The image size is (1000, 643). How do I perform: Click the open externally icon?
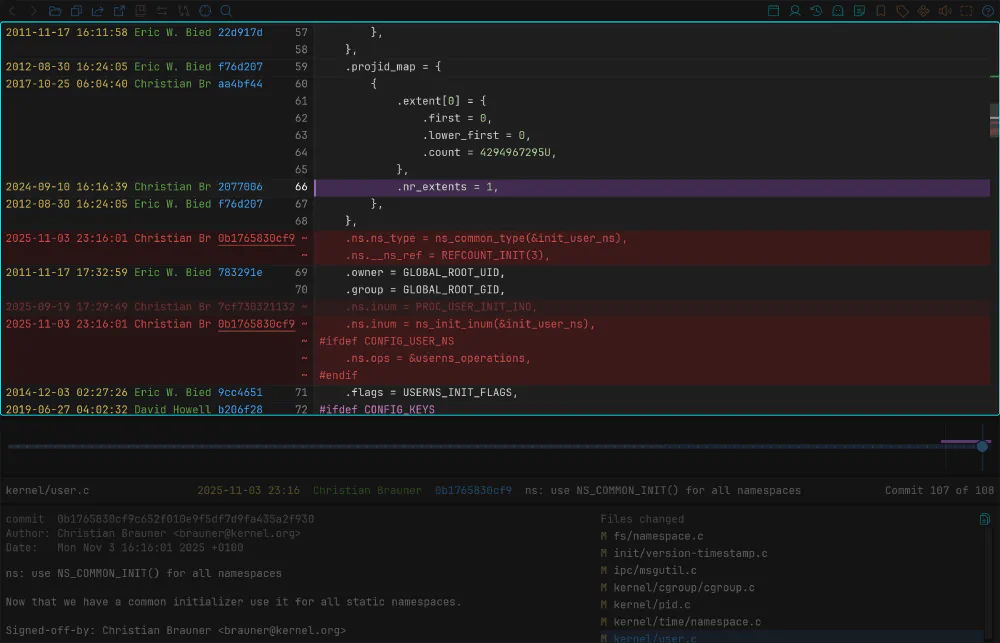click(x=119, y=11)
